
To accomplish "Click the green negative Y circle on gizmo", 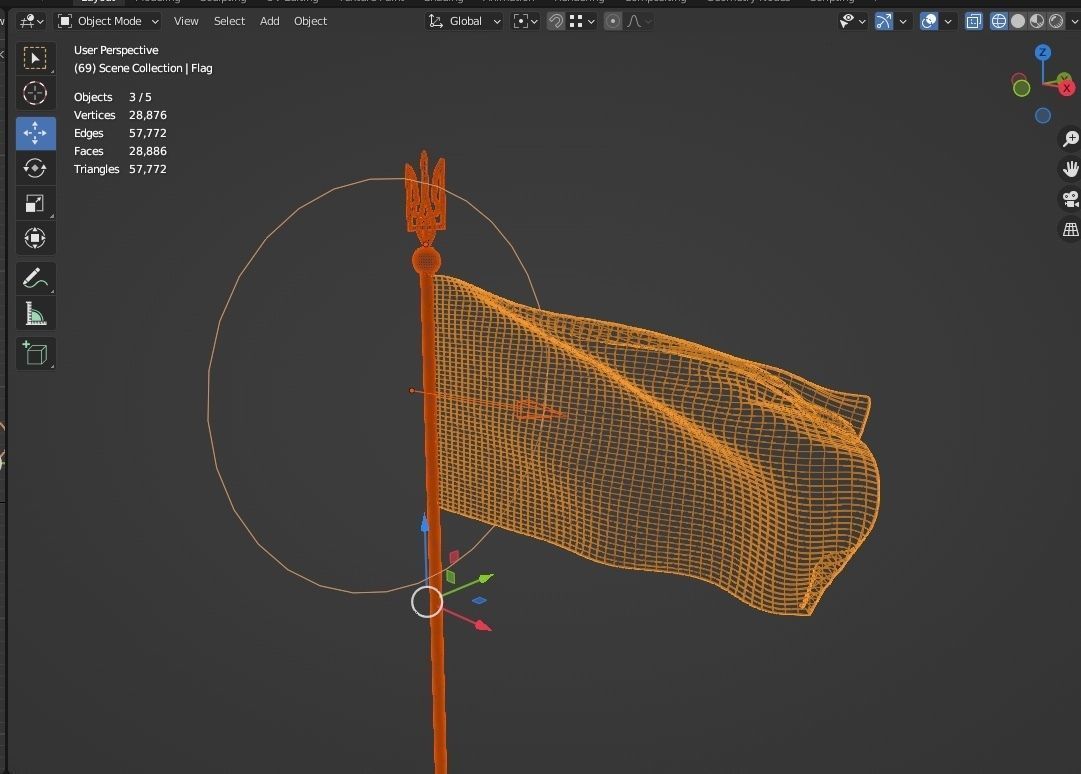I will [1022, 88].
